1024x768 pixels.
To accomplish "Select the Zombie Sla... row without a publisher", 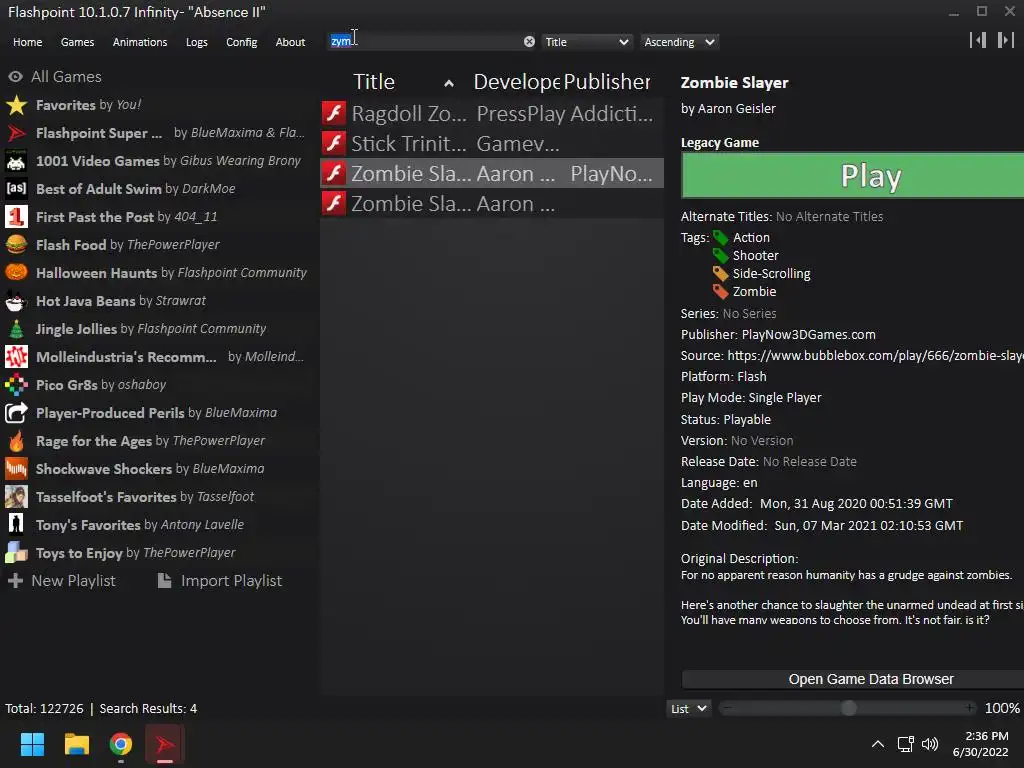I will click(x=492, y=204).
